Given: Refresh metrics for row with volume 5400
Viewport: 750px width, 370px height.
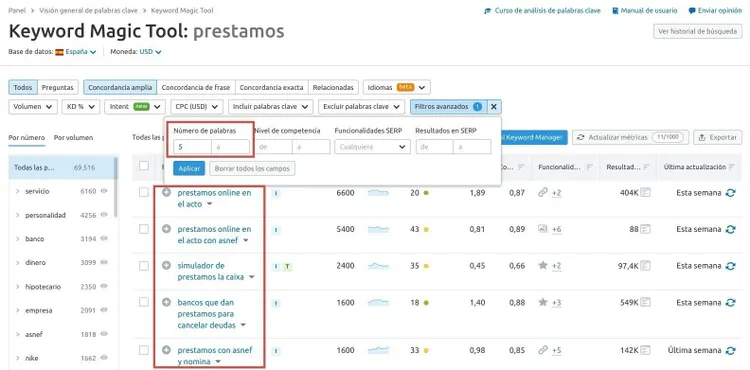Looking at the screenshot, I should click(730, 229).
